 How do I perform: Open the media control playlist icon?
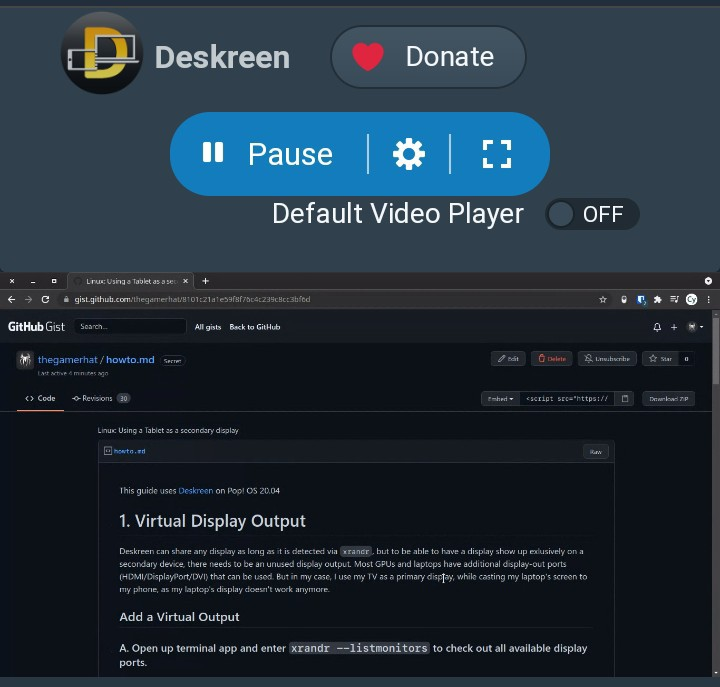coord(674,299)
